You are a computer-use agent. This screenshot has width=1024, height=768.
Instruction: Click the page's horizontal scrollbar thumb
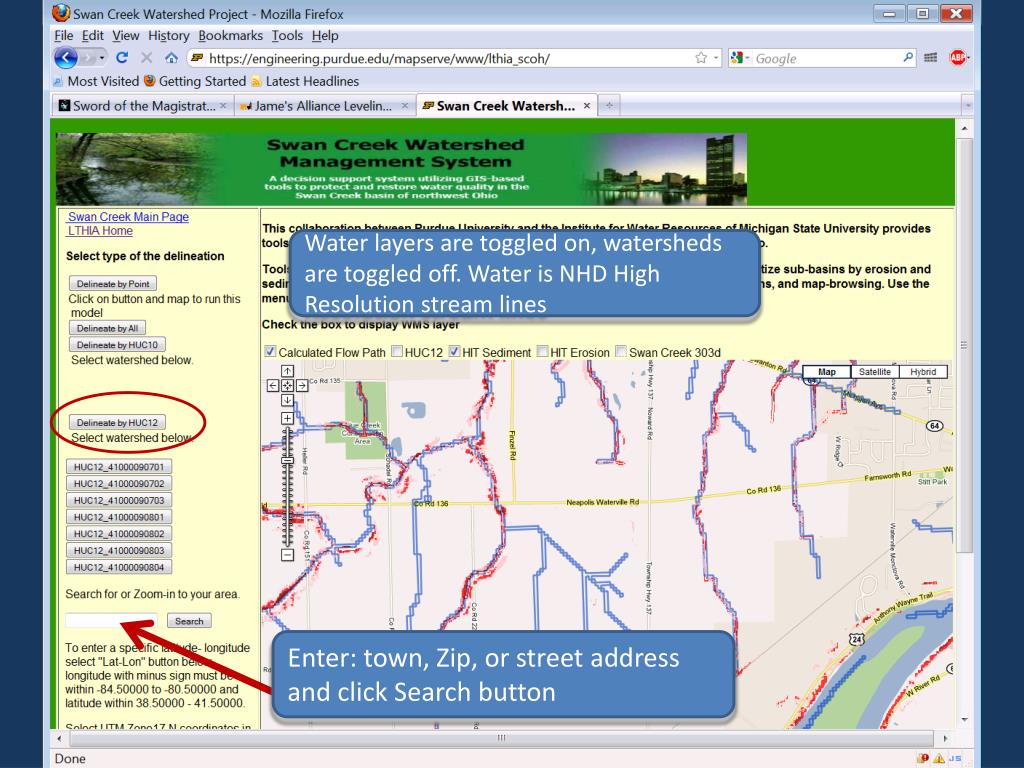coord(502,738)
